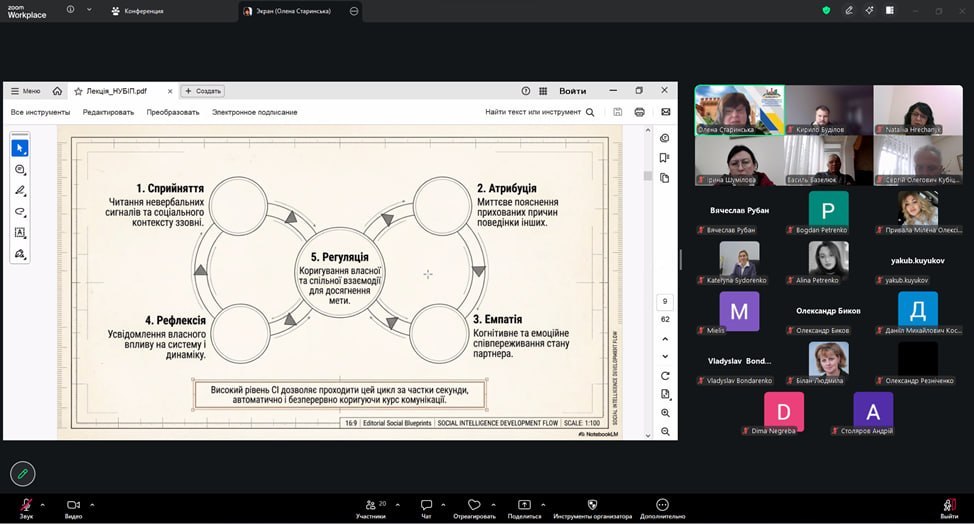Open the bookmarks panel icon on right sidebar
The height and width of the screenshot is (524, 974).
point(664,158)
